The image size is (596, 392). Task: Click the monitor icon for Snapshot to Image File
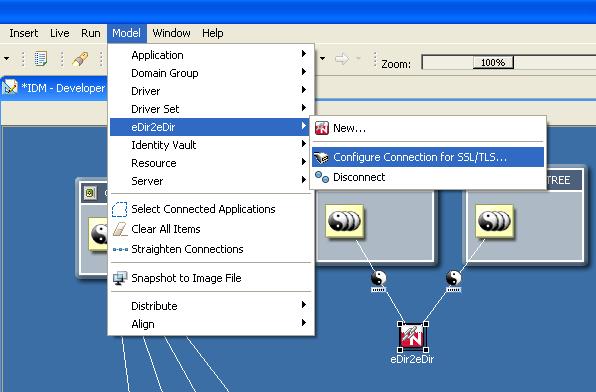click(120, 278)
